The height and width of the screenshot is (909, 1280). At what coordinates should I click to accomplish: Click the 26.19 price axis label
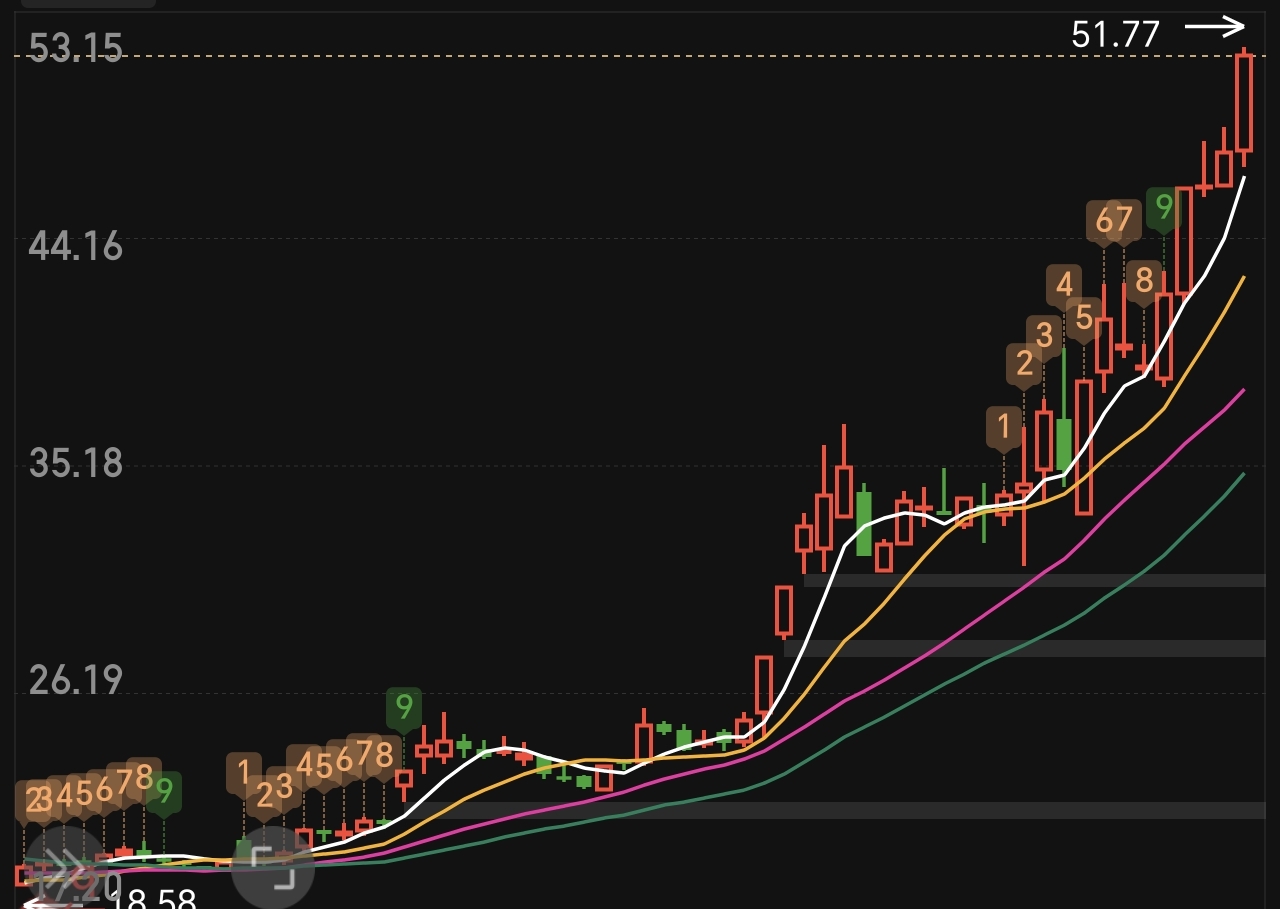76,680
